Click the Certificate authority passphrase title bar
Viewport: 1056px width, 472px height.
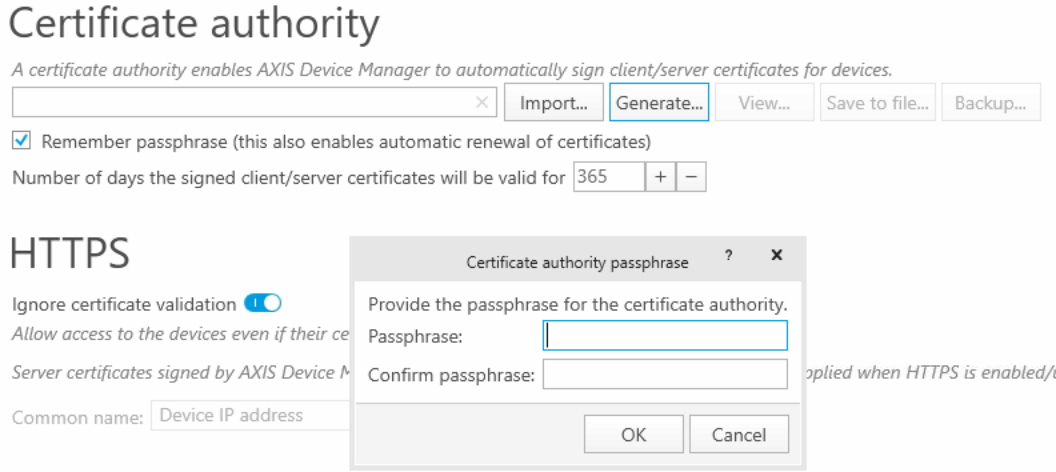pos(577,262)
